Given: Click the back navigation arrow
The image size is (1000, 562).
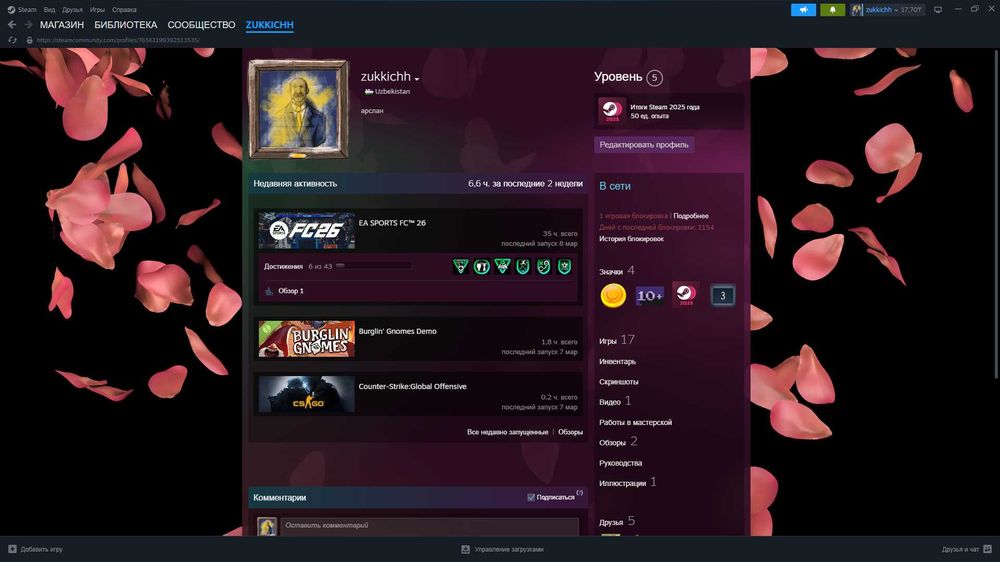Looking at the screenshot, I should (11, 24).
